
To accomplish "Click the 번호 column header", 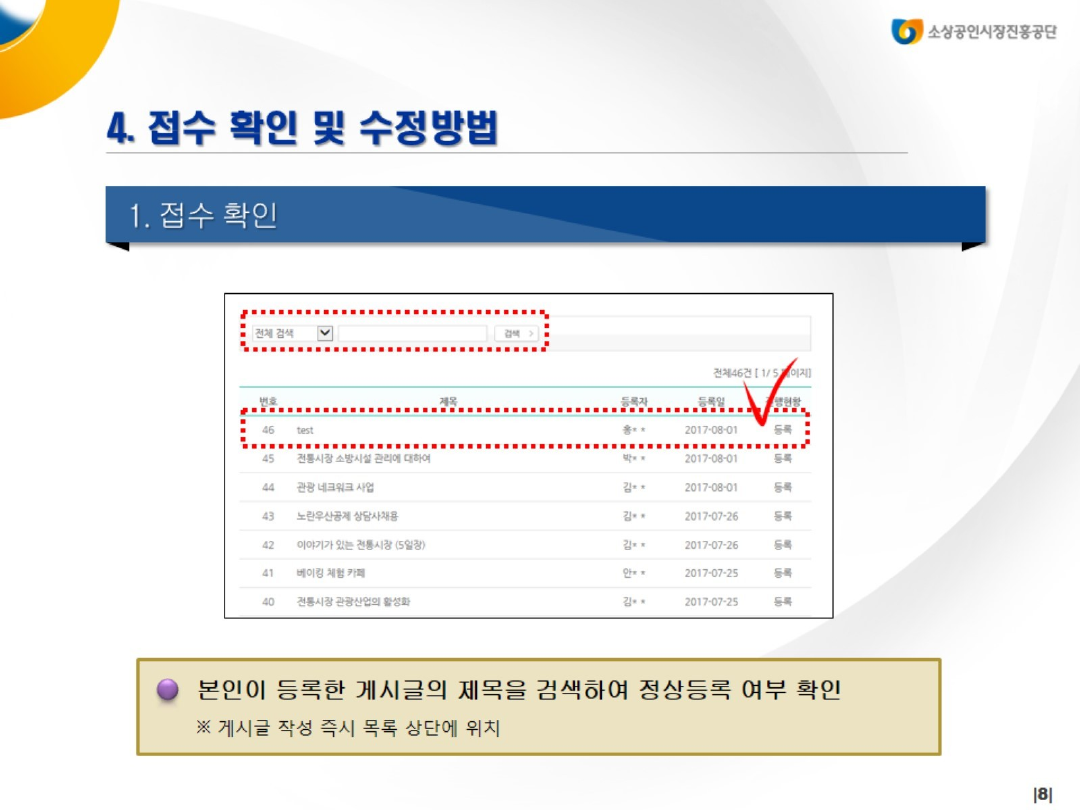I will pos(268,402).
